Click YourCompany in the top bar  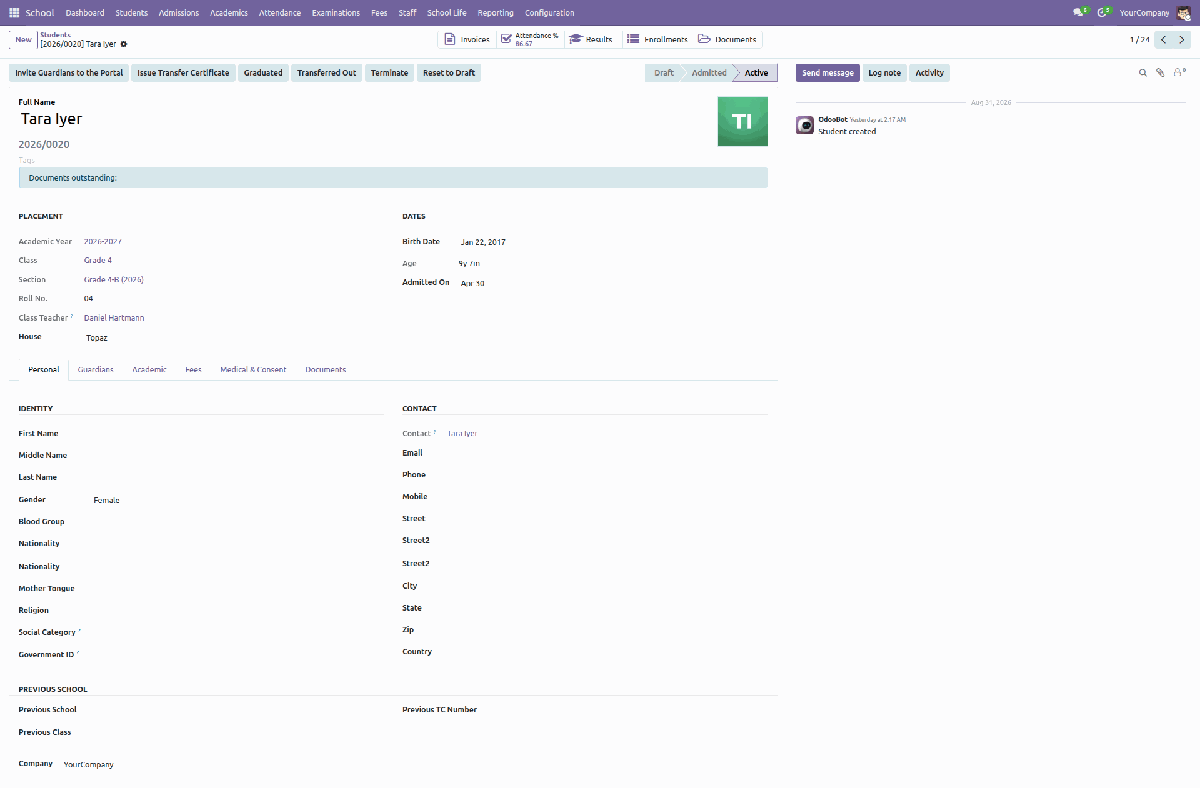pos(1145,13)
